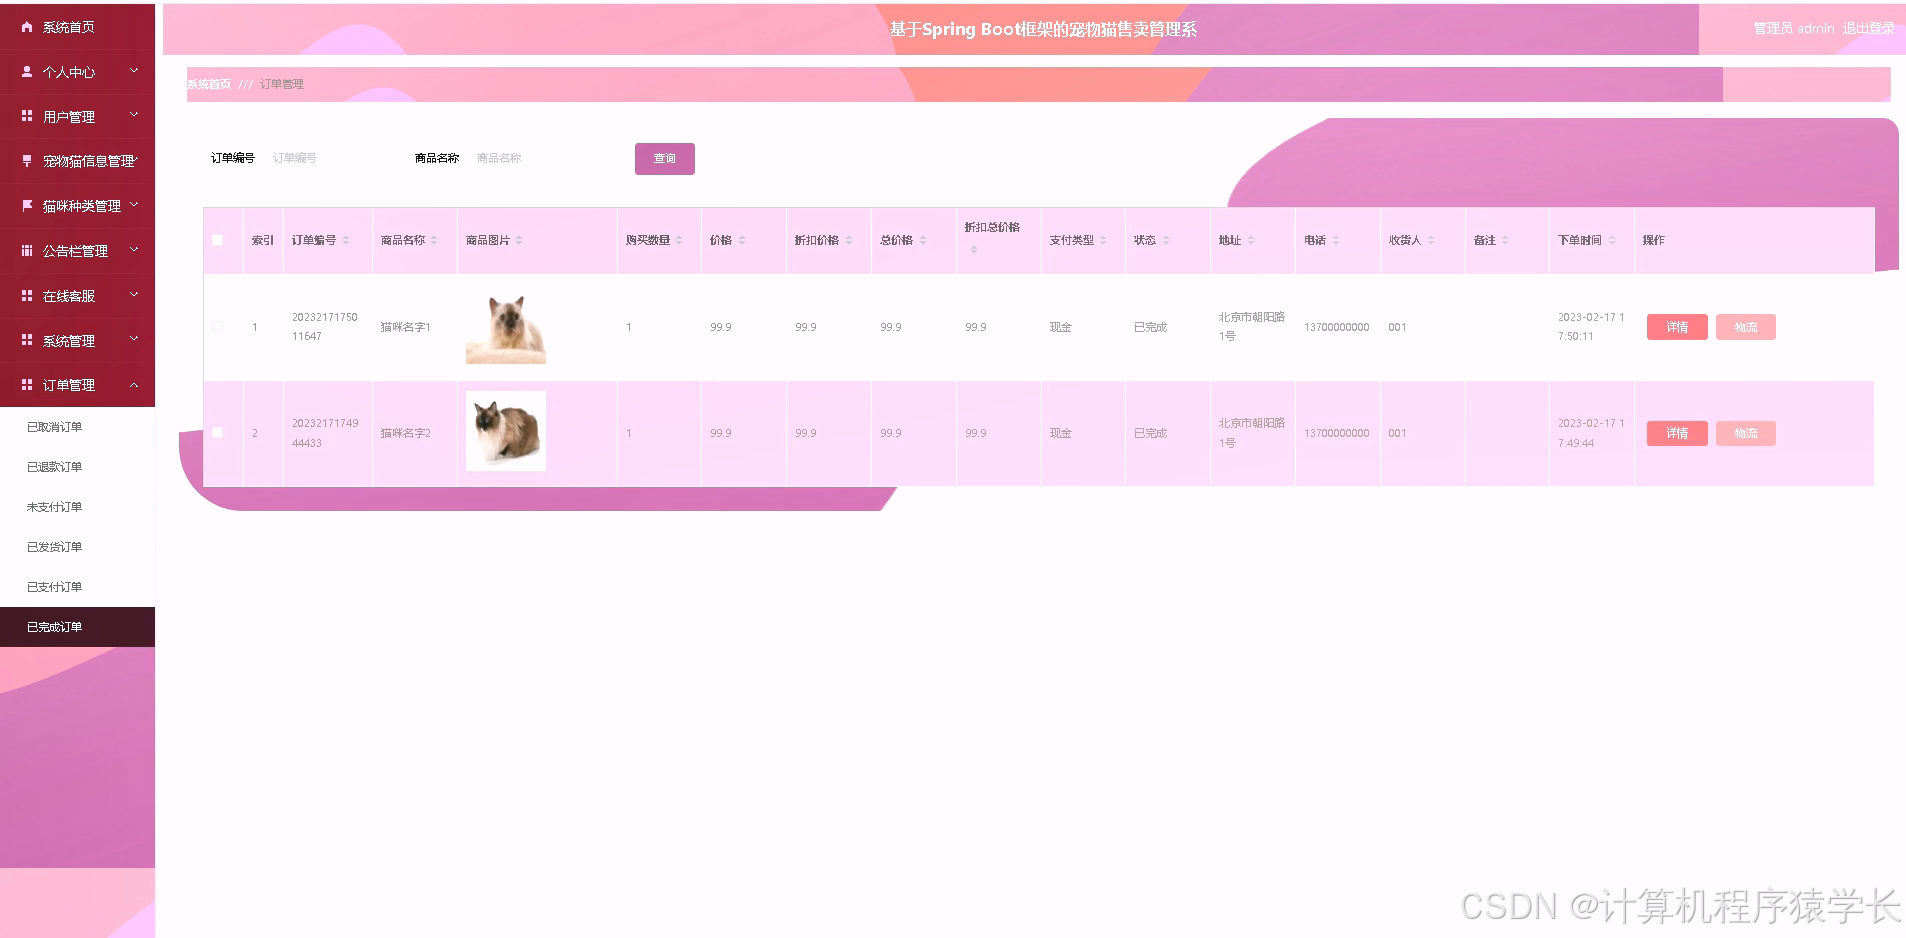Sort by 订单编号 column arrows
The height and width of the screenshot is (938, 1906).
(346, 240)
